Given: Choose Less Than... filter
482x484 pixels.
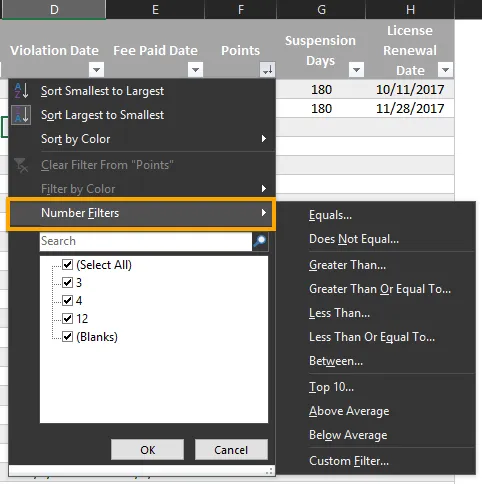Looking at the screenshot, I should click(x=376, y=313).
